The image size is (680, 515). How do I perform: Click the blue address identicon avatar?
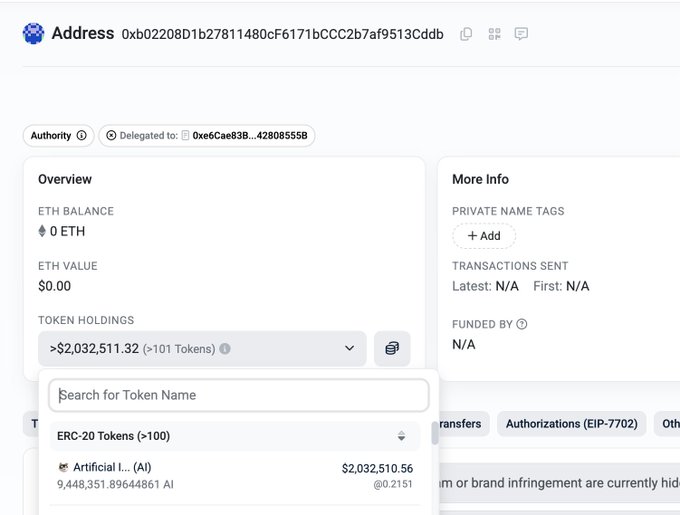tap(33, 33)
